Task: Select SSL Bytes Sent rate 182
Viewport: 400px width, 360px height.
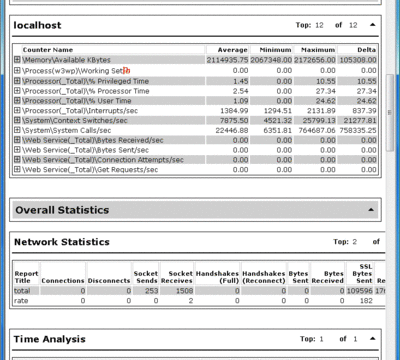Action: click(x=366, y=301)
